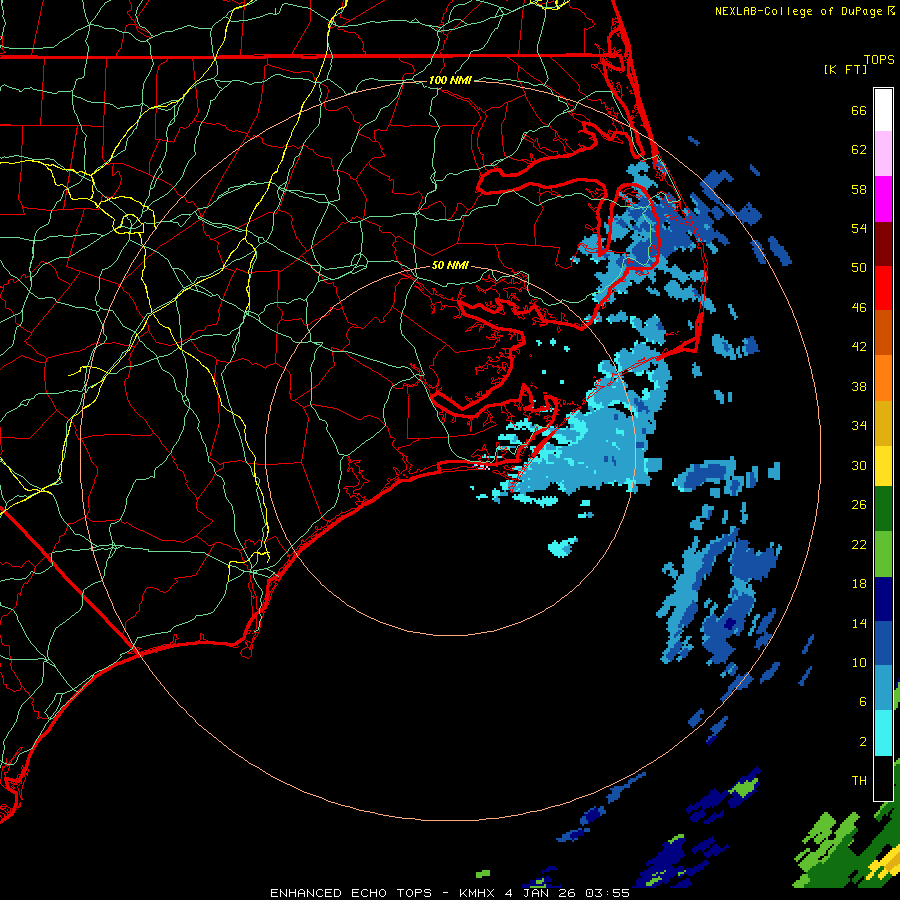Click the black TH threshold legend swatch
Image resolution: width=900 pixels, height=900 pixels.
[883, 778]
